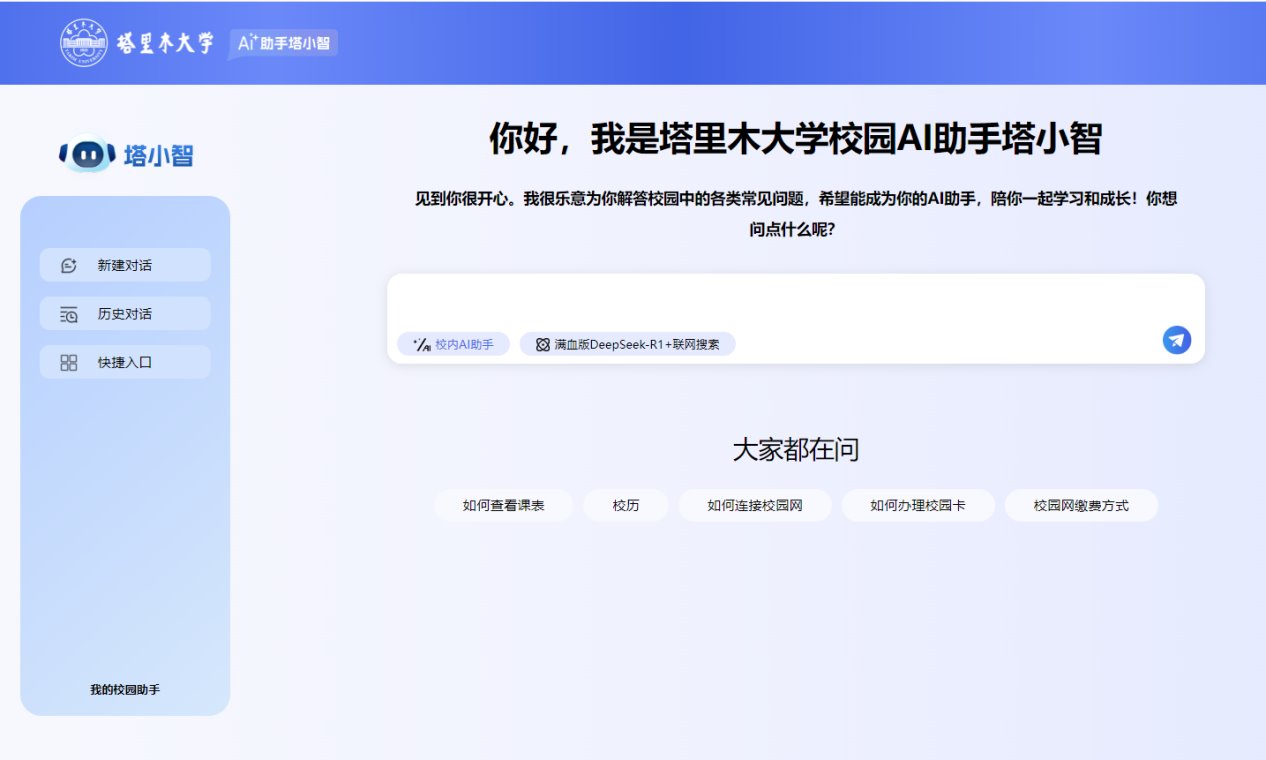Click the 快捷入口 four-square grid icon
The width and height of the screenshot is (1266, 760).
[x=69, y=363]
